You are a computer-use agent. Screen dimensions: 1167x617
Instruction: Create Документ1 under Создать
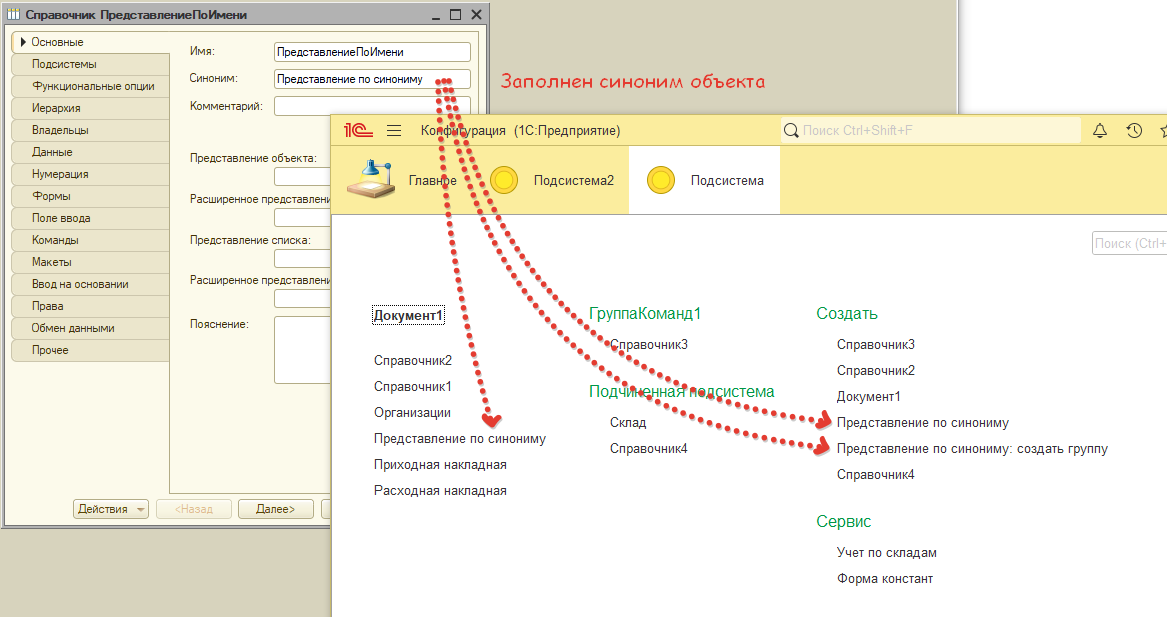868,397
